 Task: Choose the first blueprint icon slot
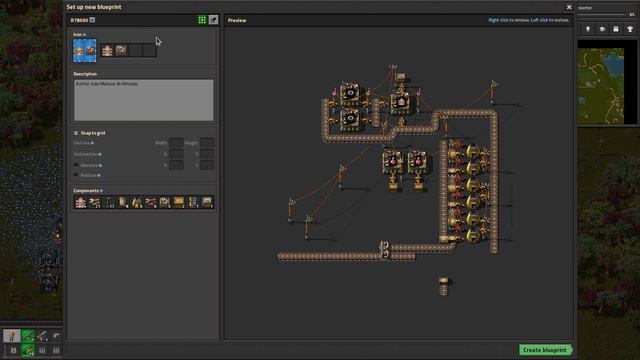[x=107, y=51]
